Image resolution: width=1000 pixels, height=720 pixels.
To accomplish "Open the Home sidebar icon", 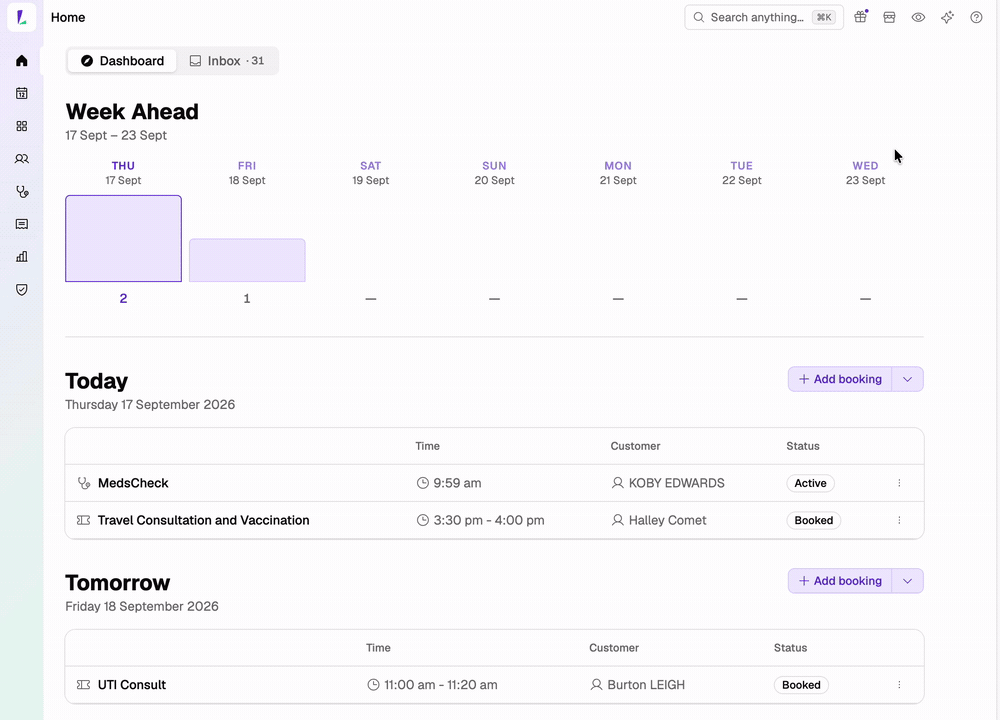I will 22,61.
